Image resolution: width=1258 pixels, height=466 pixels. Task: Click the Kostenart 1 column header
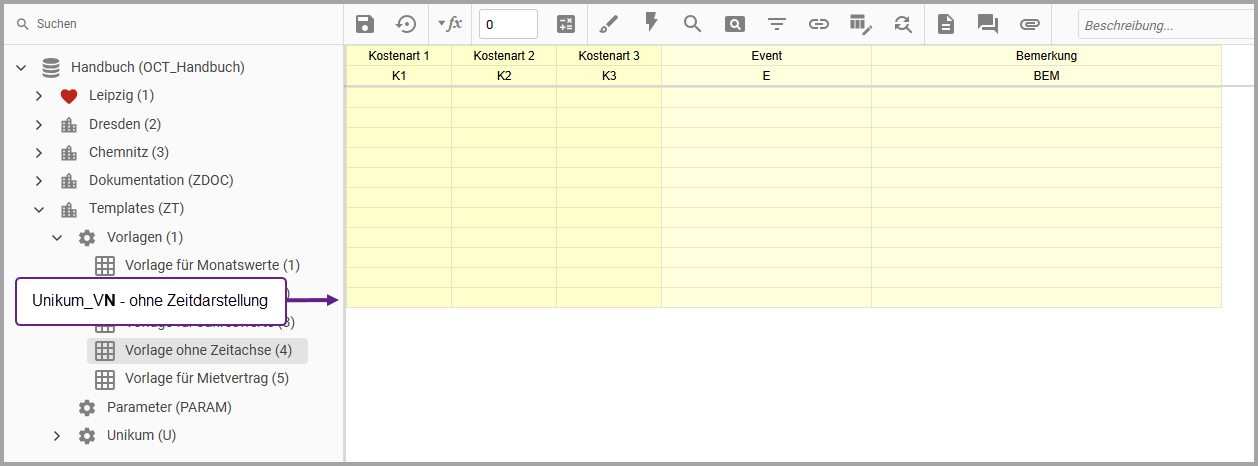(x=399, y=56)
